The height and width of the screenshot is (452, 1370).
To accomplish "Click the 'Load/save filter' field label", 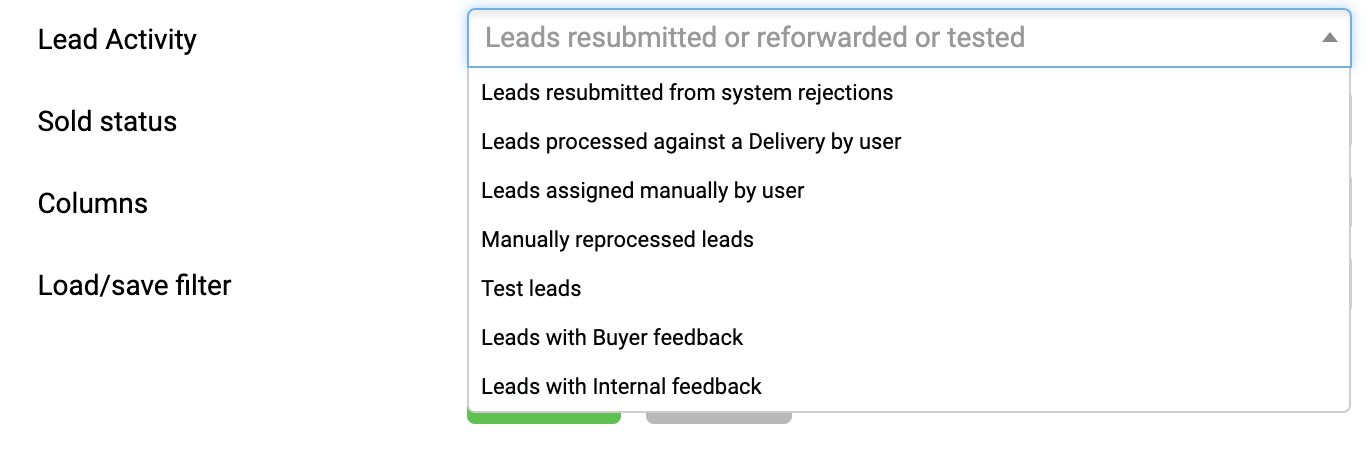I will click(x=134, y=286).
